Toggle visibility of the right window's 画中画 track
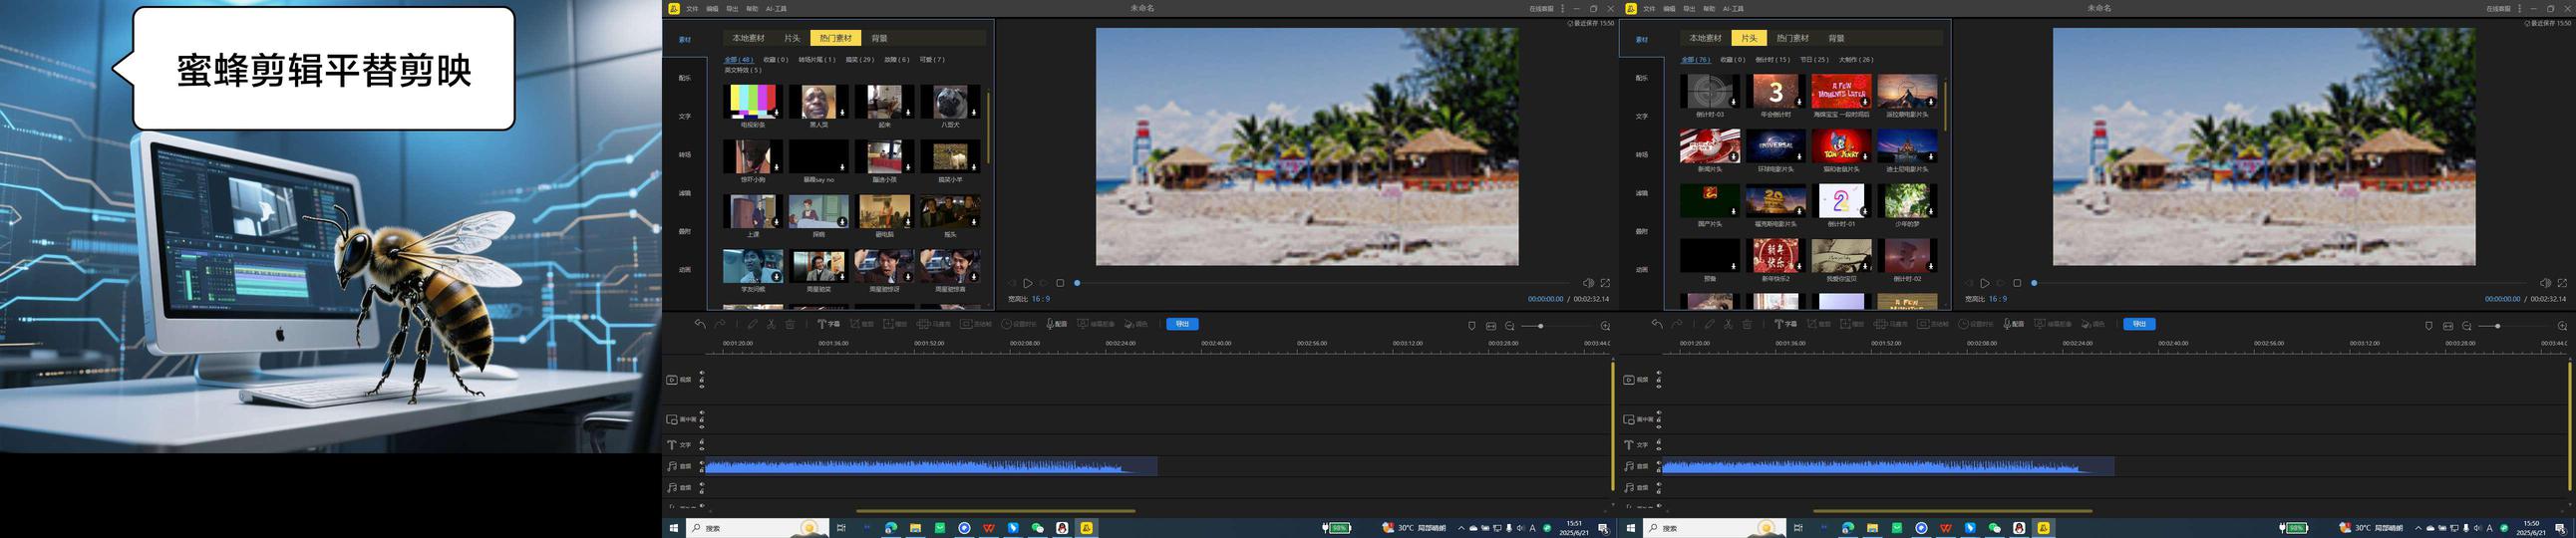Image resolution: width=2576 pixels, height=538 pixels. tap(1659, 414)
